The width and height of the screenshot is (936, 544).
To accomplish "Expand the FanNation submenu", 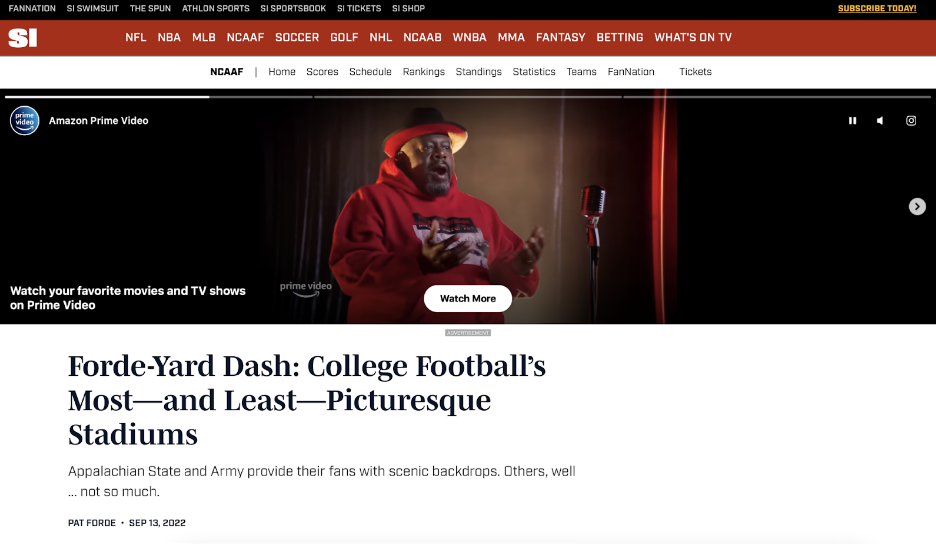I will (x=631, y=72).
